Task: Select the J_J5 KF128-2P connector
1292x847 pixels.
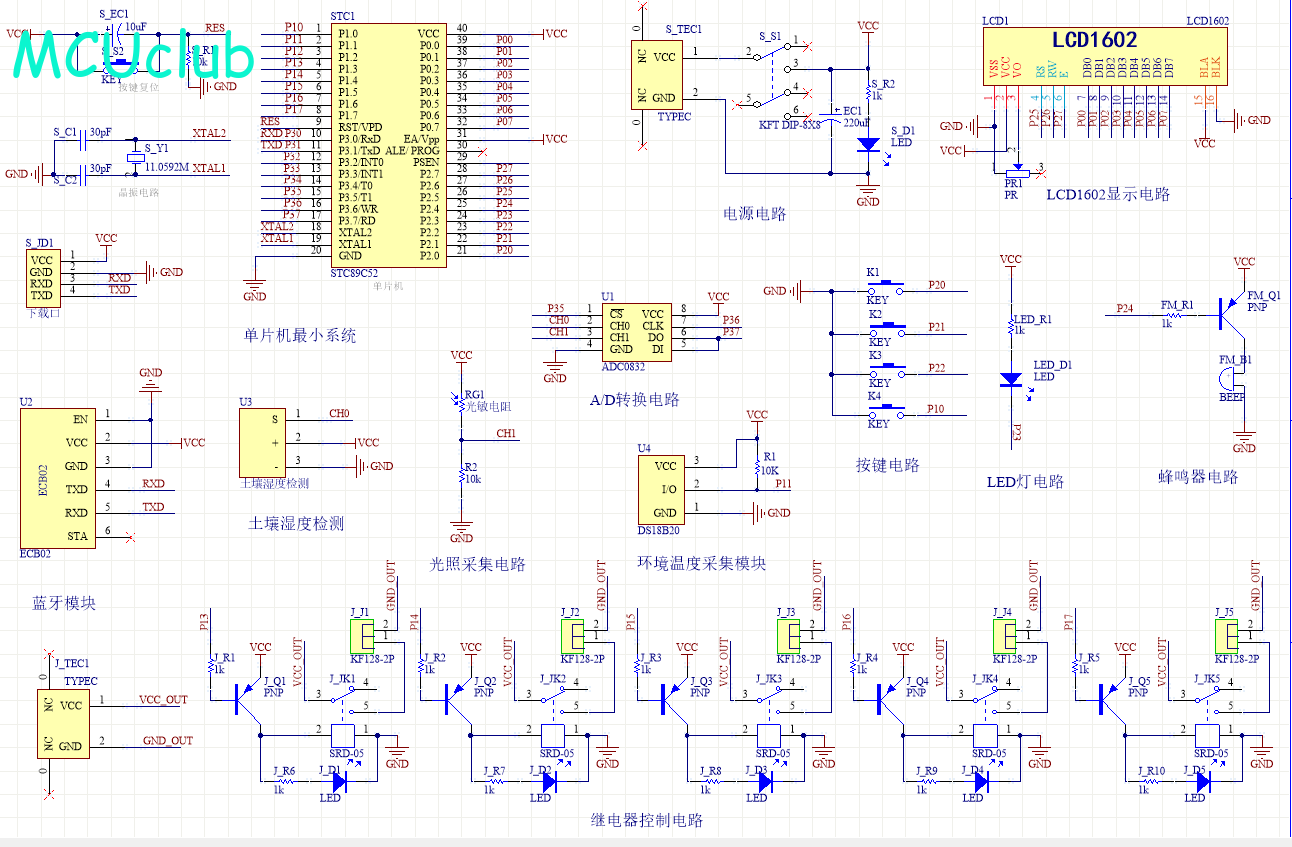Action: (x=1226, y=635)
